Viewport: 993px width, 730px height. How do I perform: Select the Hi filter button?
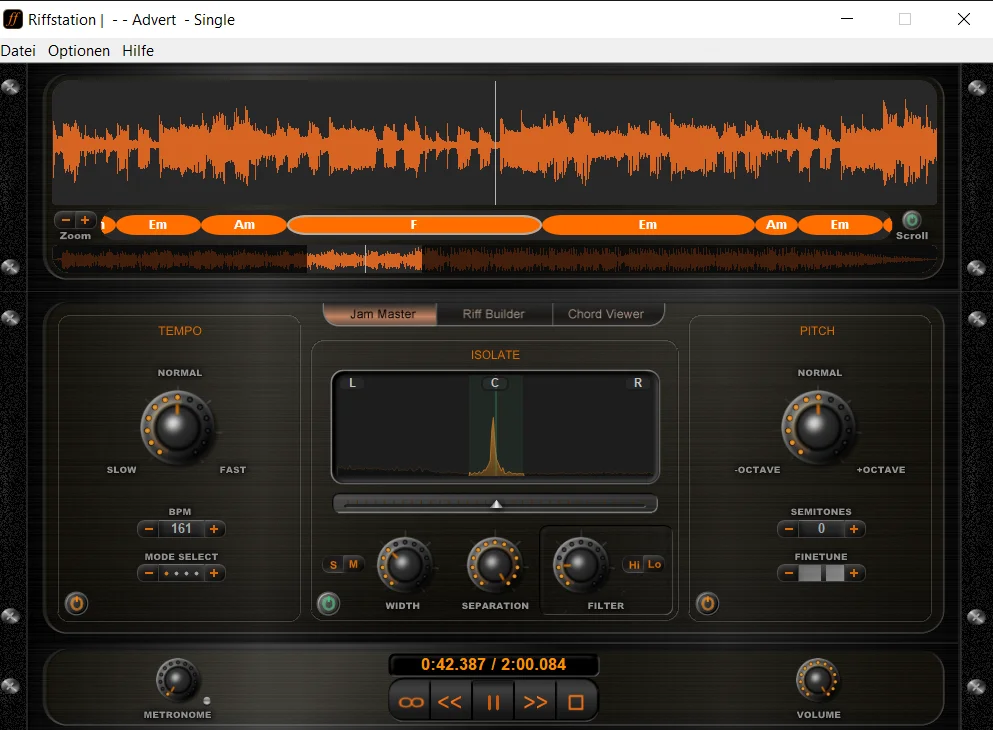click(633, 565)
